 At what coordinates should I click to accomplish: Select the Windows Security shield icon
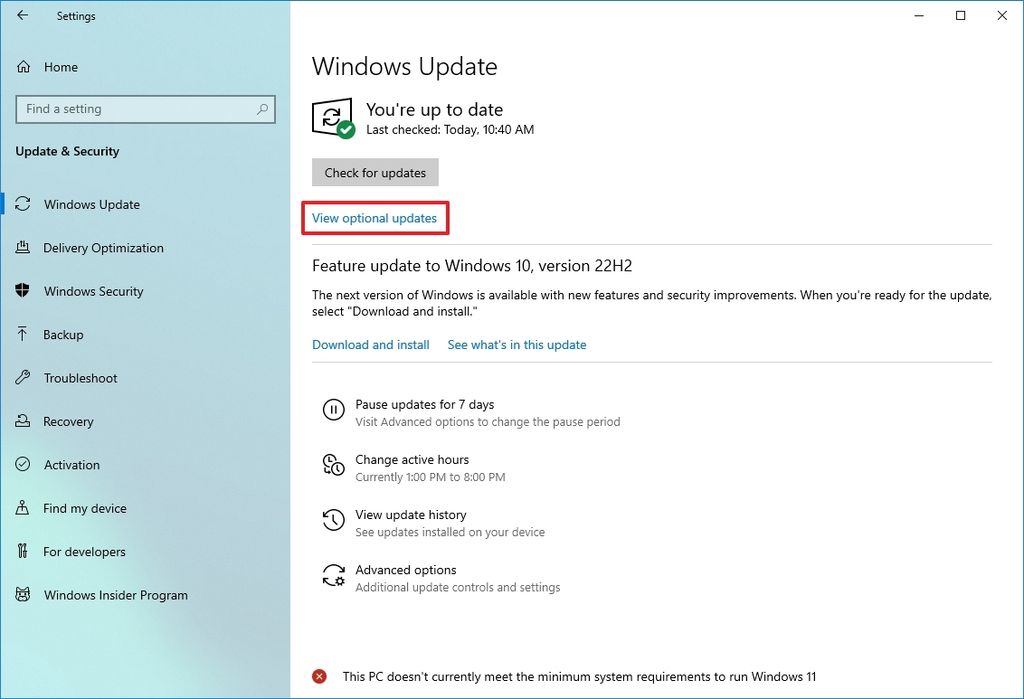(x=23, y=291)
